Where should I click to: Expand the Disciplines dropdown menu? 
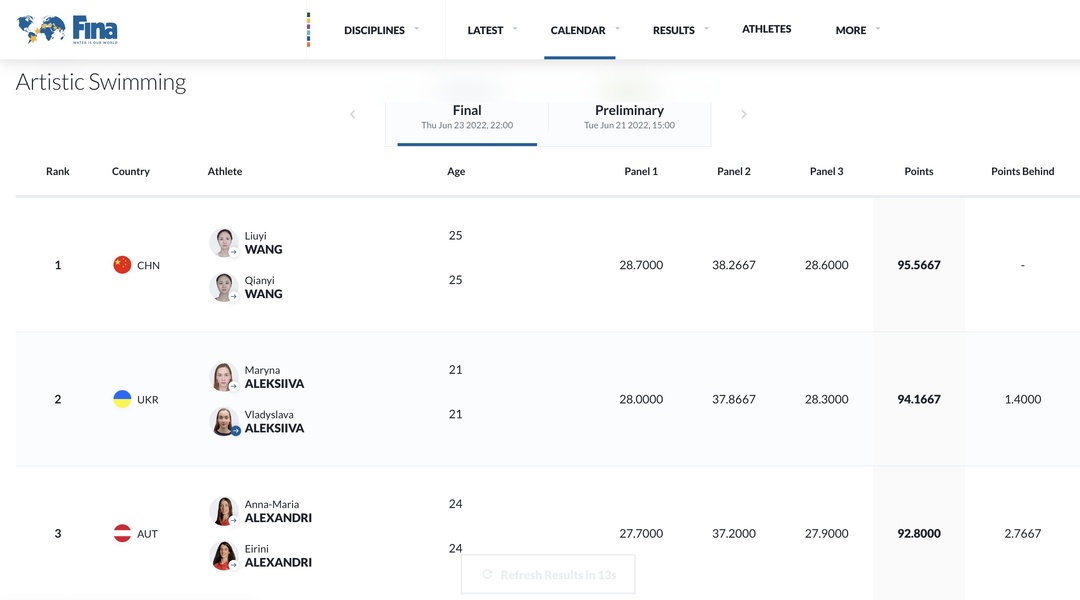coord(380,30)
